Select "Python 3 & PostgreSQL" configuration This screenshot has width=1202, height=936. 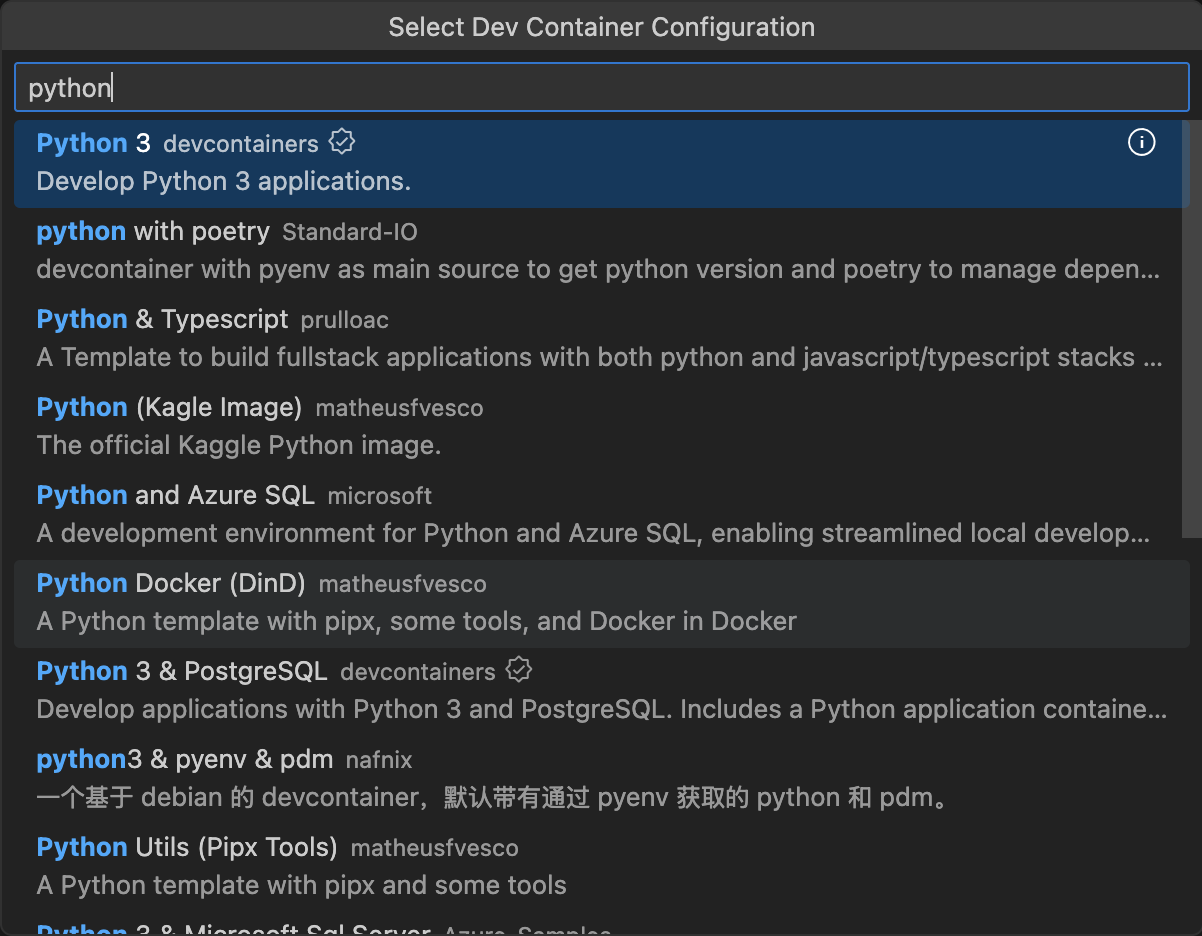(601, 691)
